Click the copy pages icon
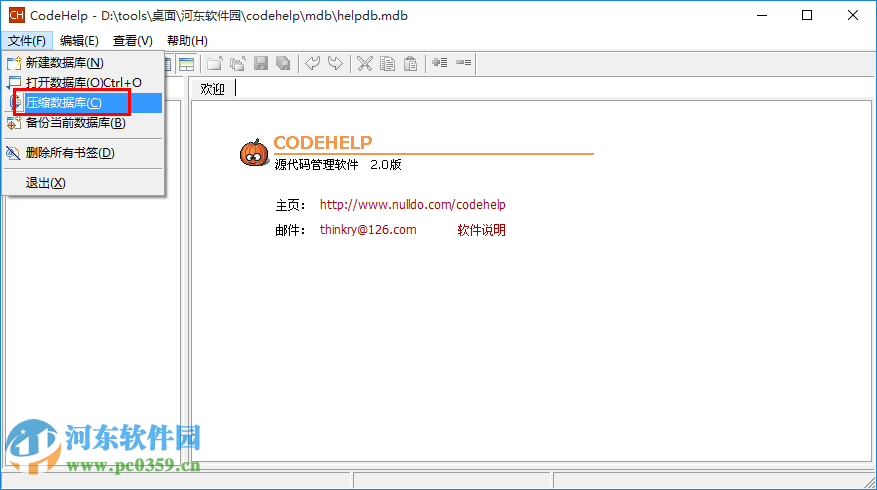Image resolution: width=877 pixels, height=490 pixels. (387, 63)
